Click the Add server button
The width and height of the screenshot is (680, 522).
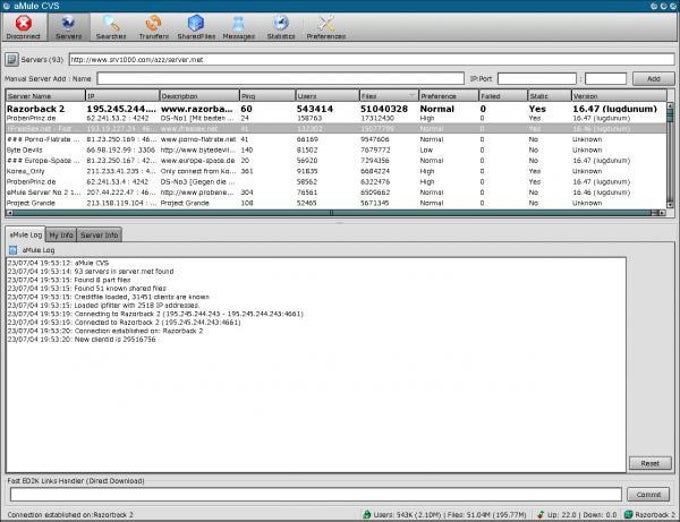653,78
